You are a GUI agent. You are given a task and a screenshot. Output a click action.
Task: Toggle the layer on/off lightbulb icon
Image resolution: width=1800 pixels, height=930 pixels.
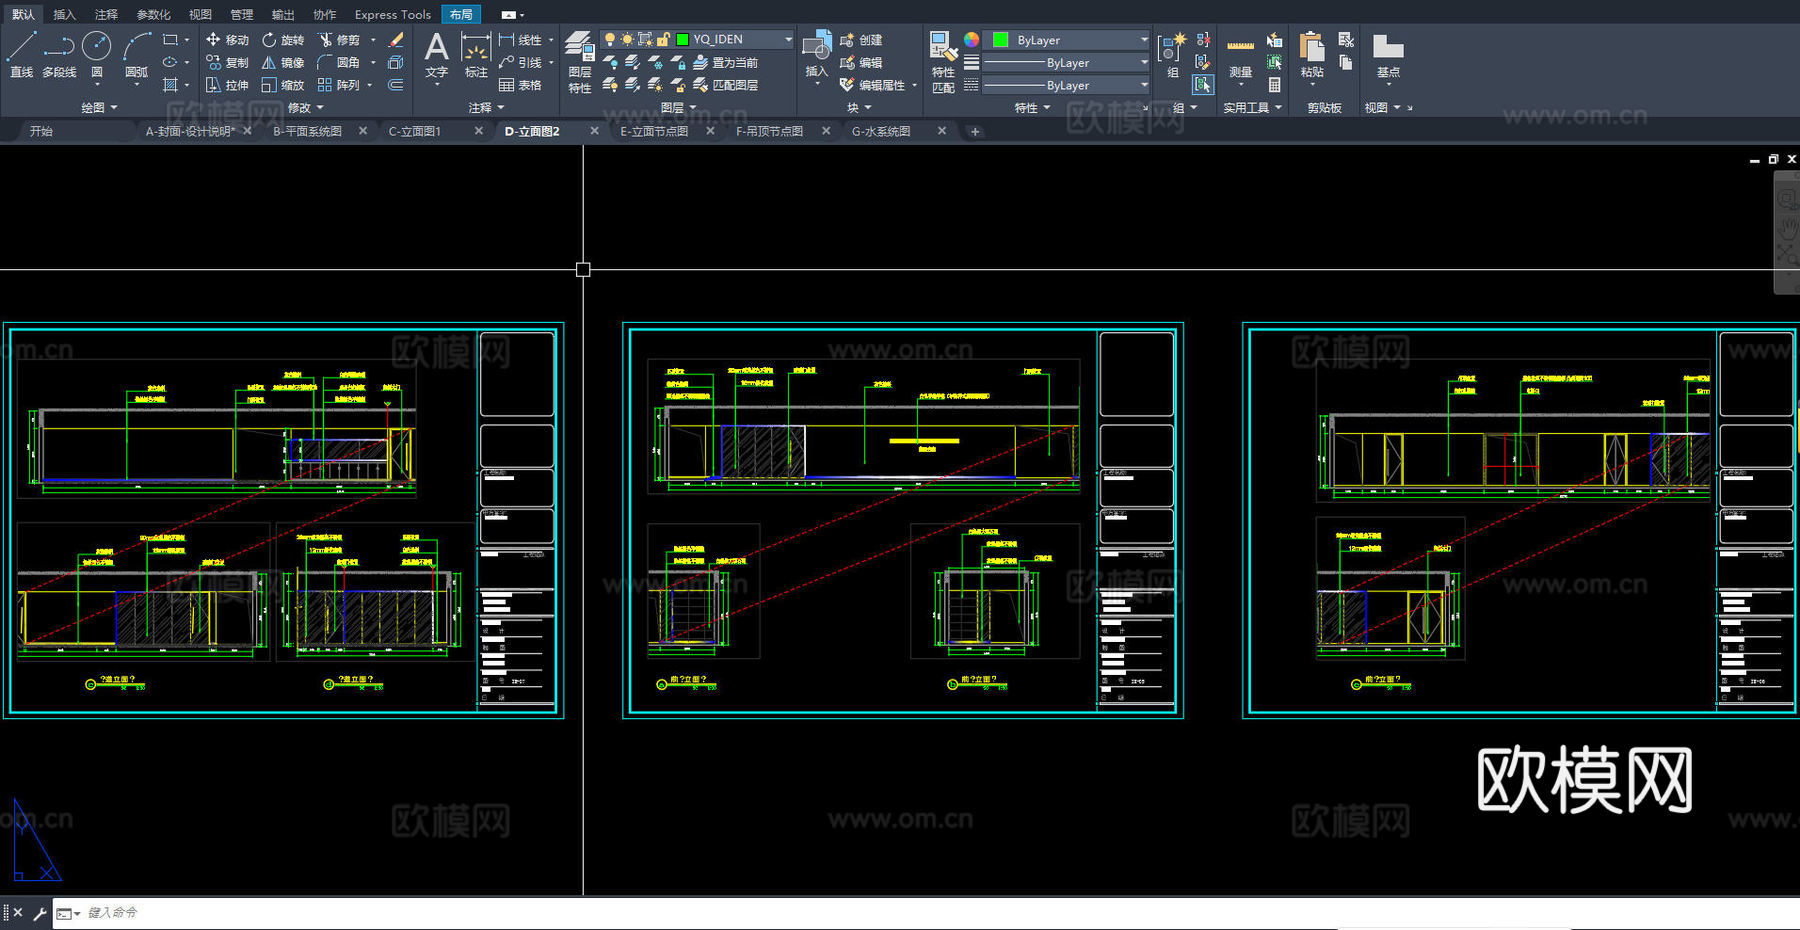610,39
